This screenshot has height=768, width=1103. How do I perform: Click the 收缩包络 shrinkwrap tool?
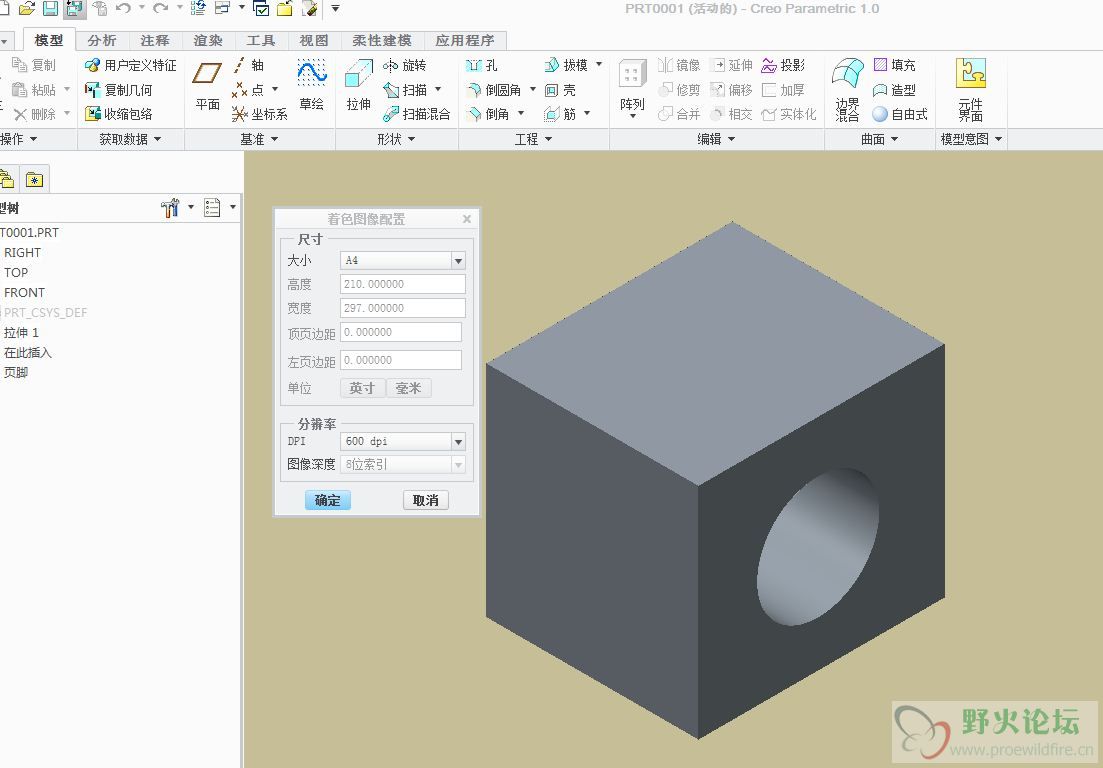point(118,114)
